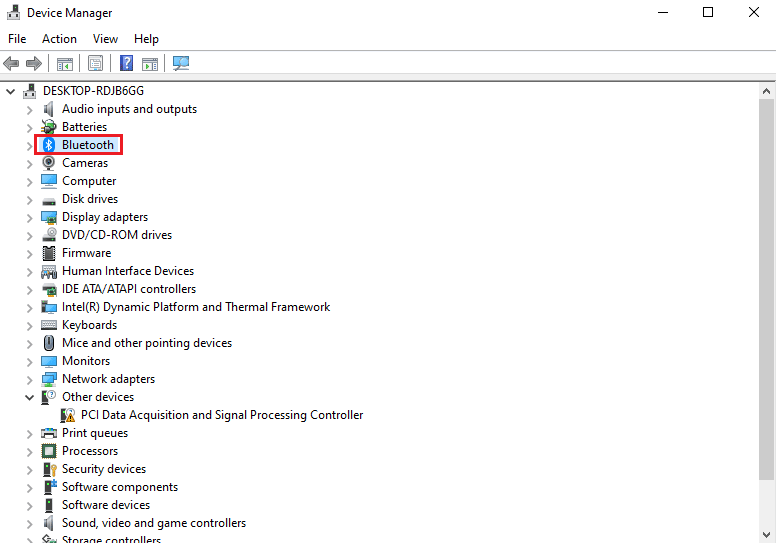This screenshot has width=776, height=543.
Task: Click the Human Interface Devices icon
Action: [x=48, y=271]
